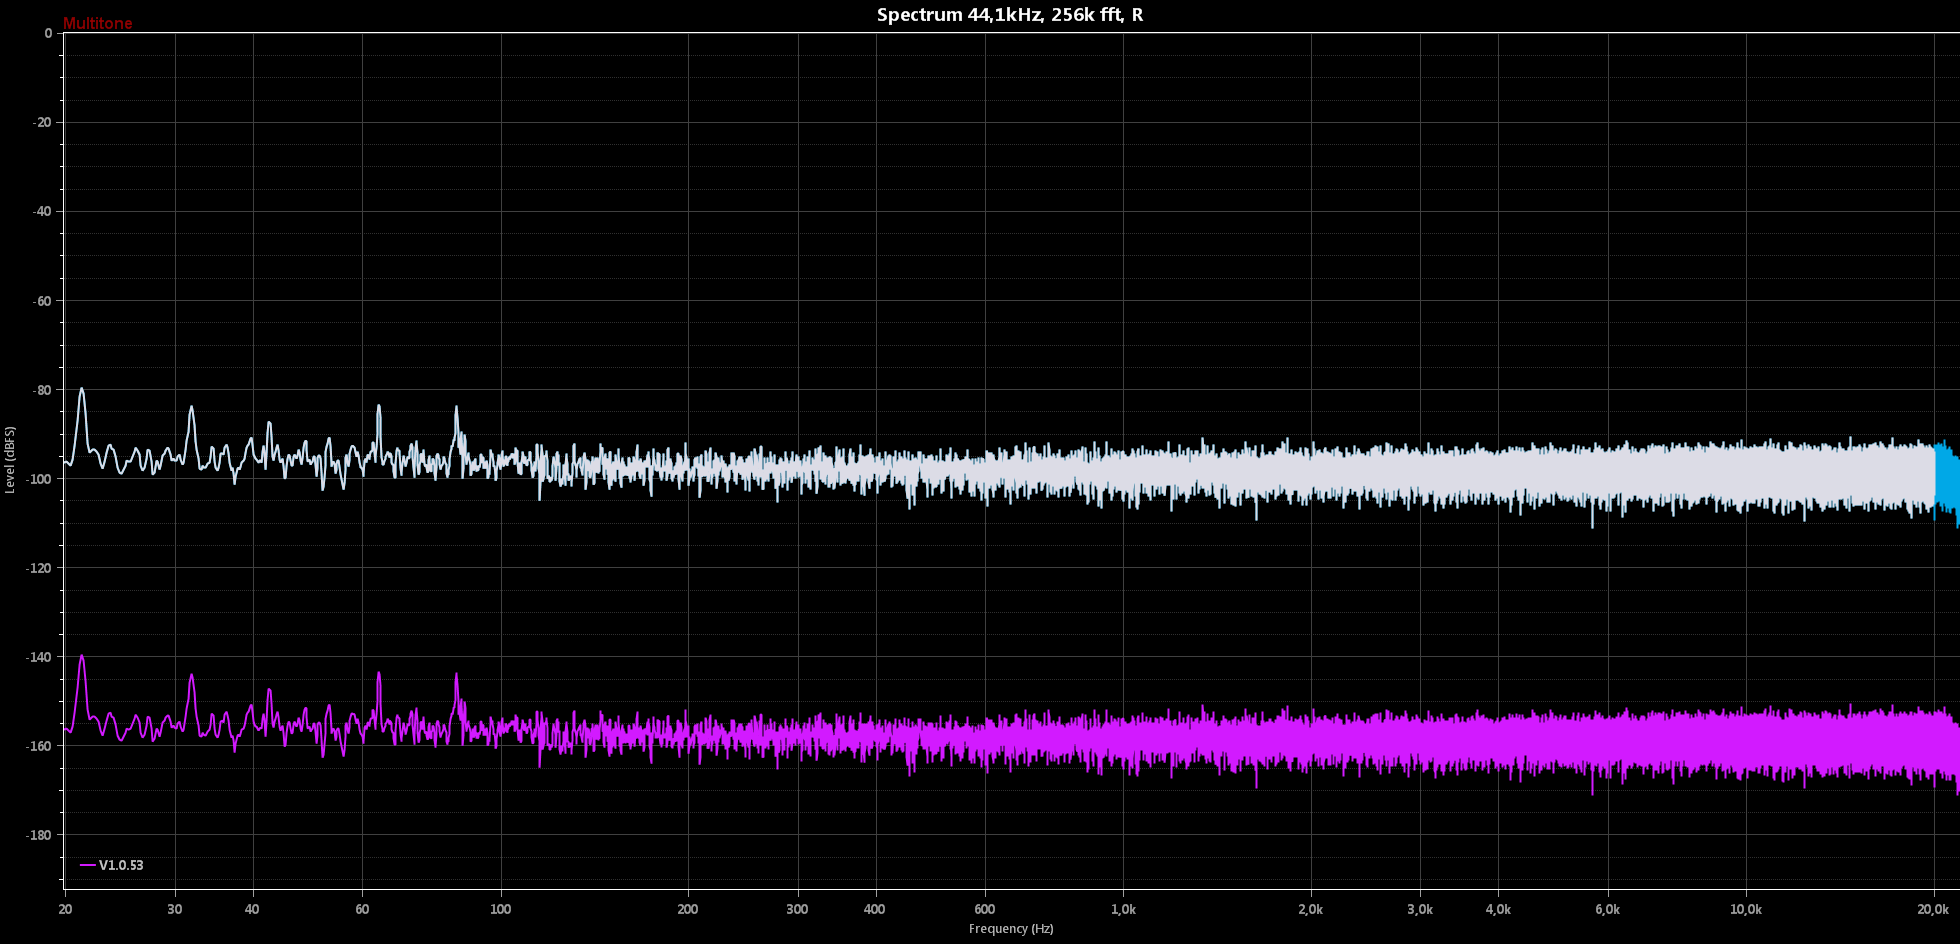Click the 10,0k frequency axis label

[1746, 909]
